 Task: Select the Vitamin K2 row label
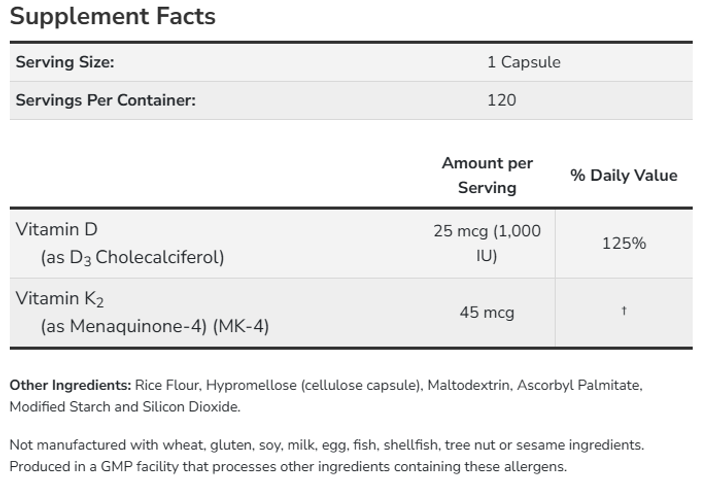pyautogui.click(x=60, y=299)
